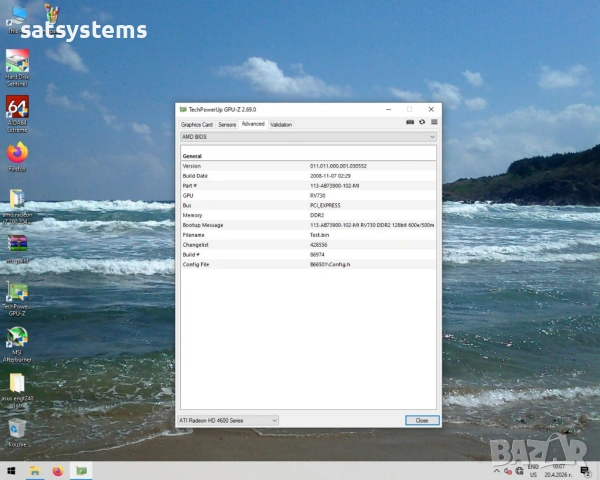Viewport: 600px width, 480px height.
Task: Select the Bus row label
Action: point(187,206)
